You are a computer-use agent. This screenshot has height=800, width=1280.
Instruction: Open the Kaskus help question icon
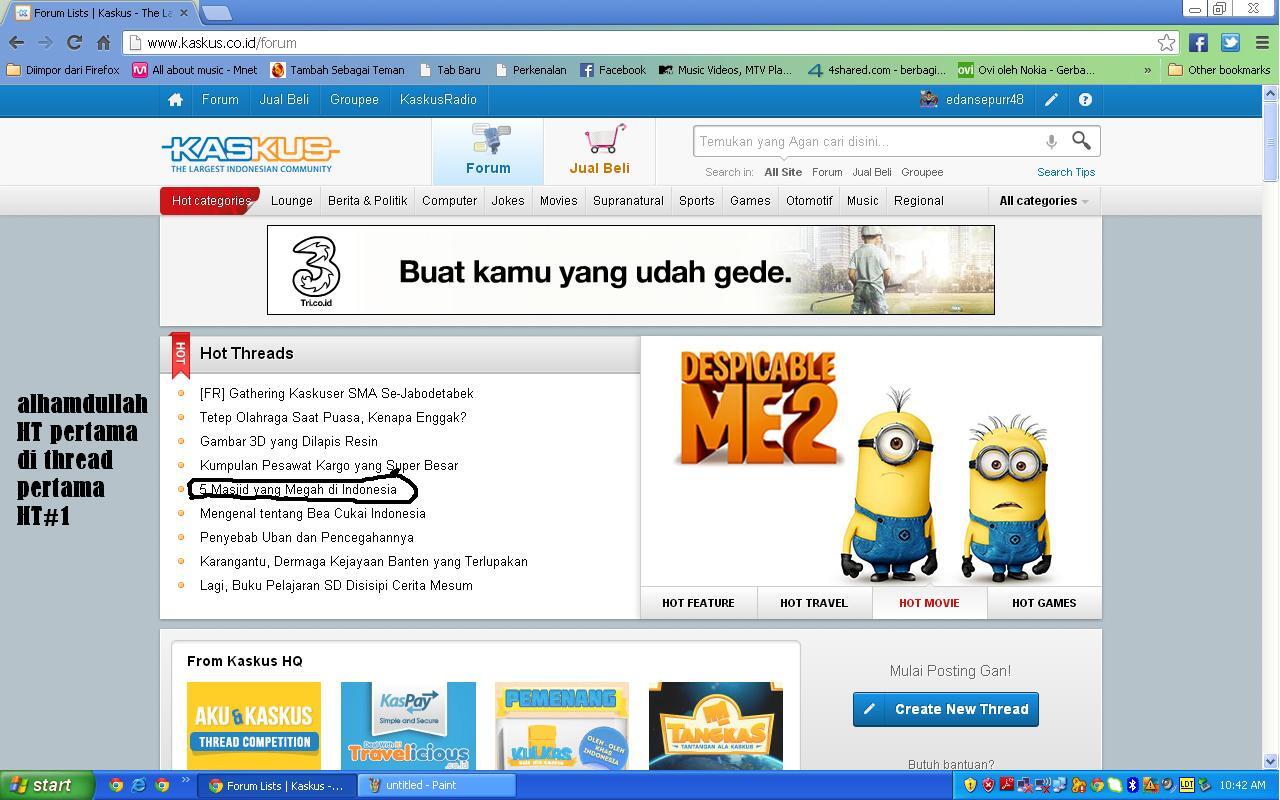[x=1085, y=100]
